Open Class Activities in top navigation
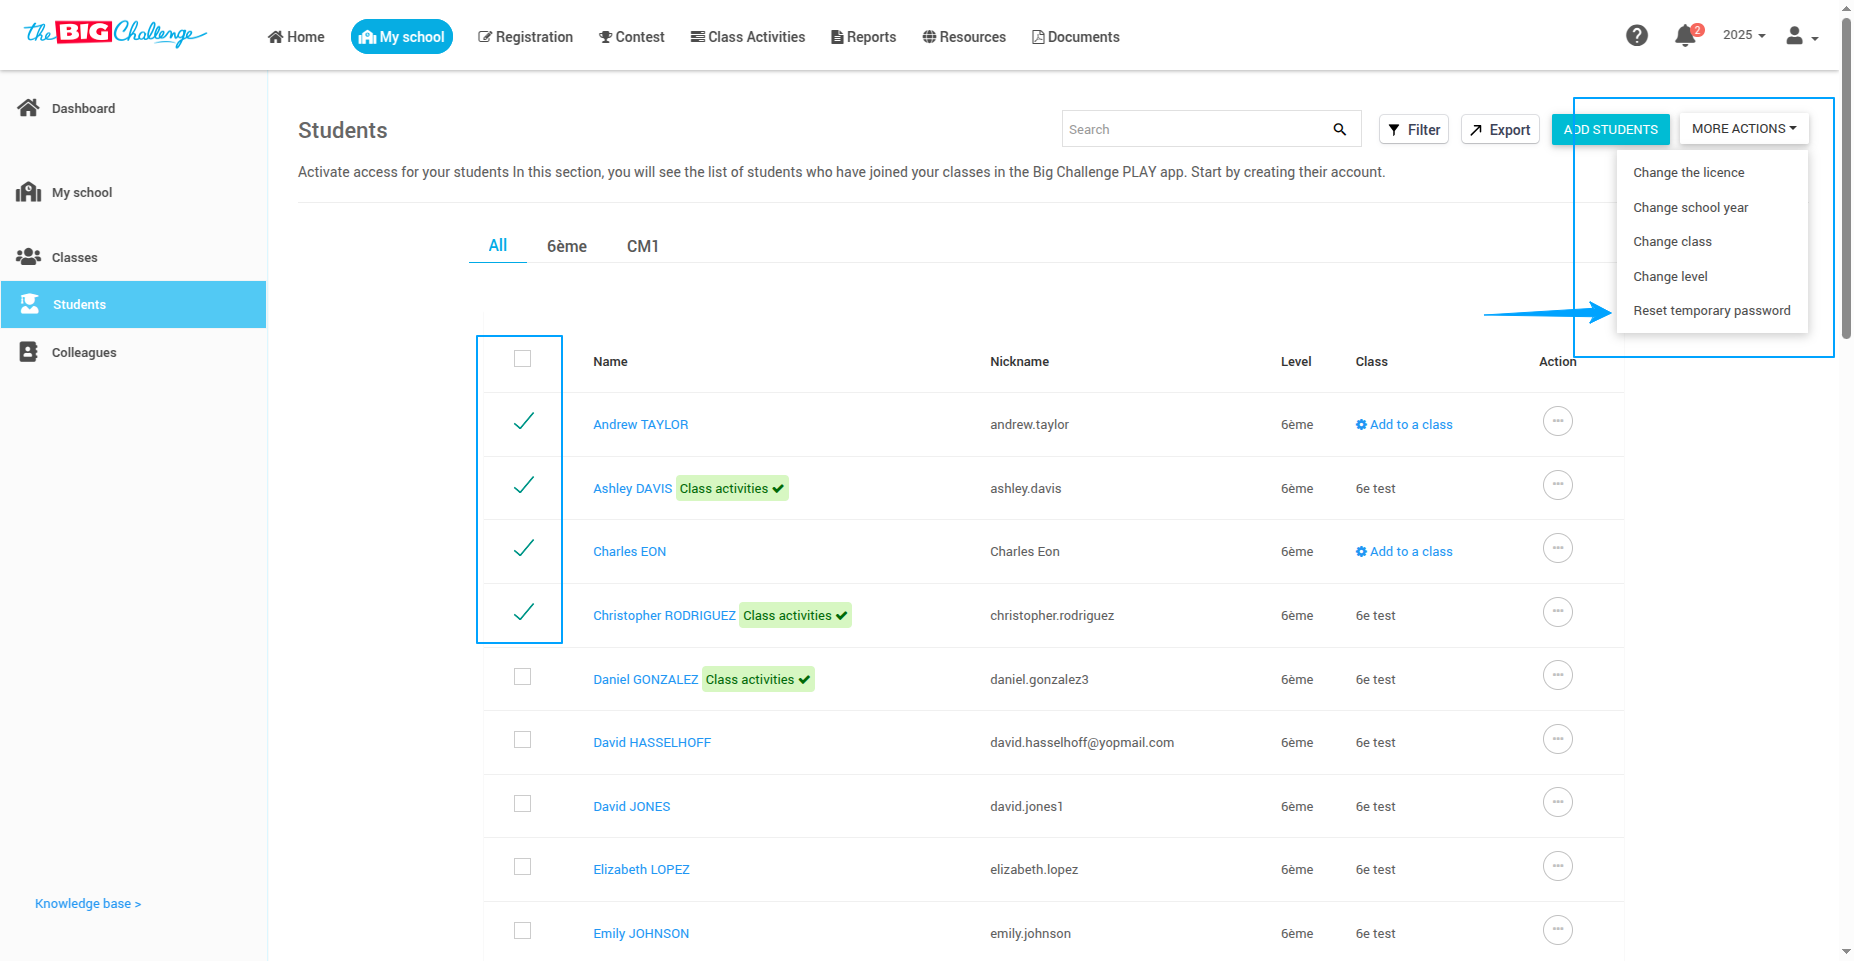 748,37
